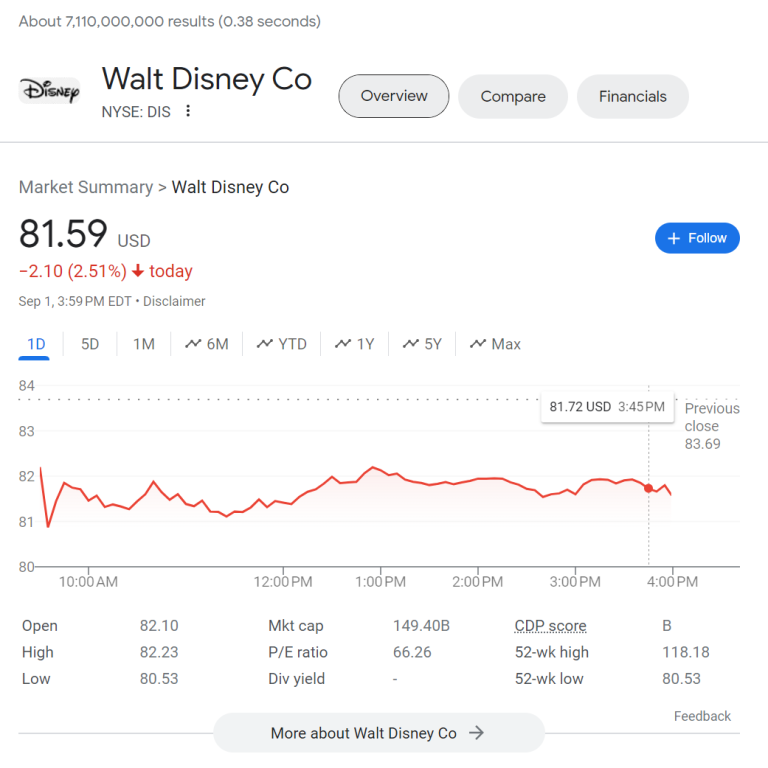Open the Disclaimer link
The height and width of the screenshot is (768, 768).
point(174,301)
